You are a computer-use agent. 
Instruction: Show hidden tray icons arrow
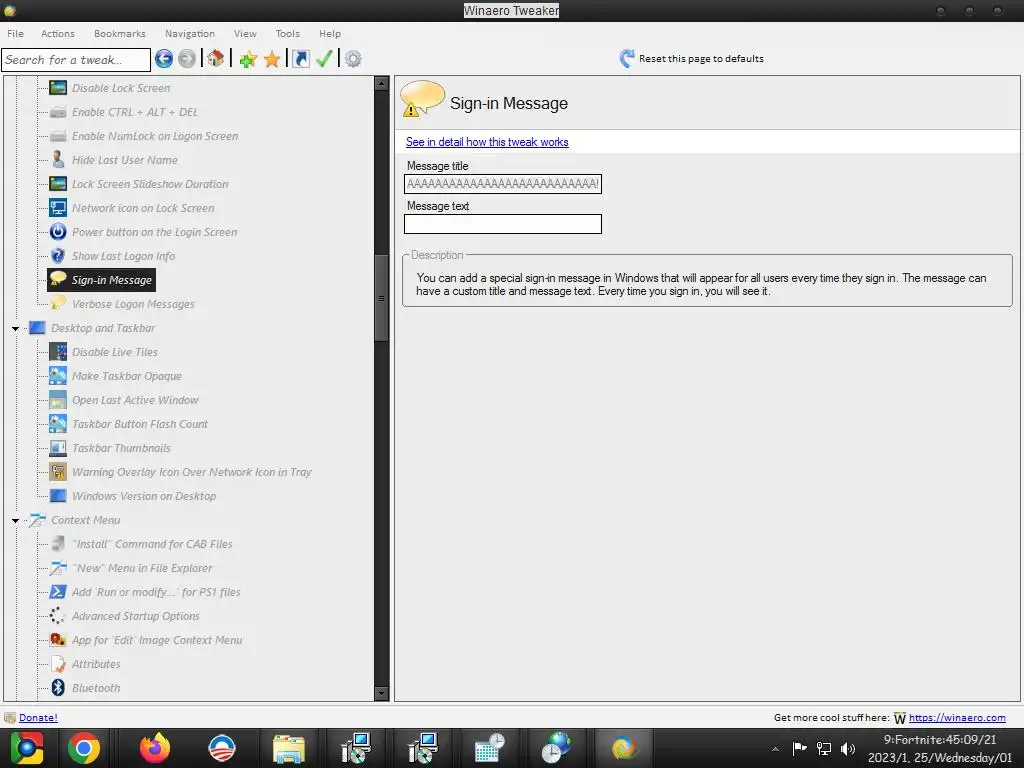coord(775,749)
